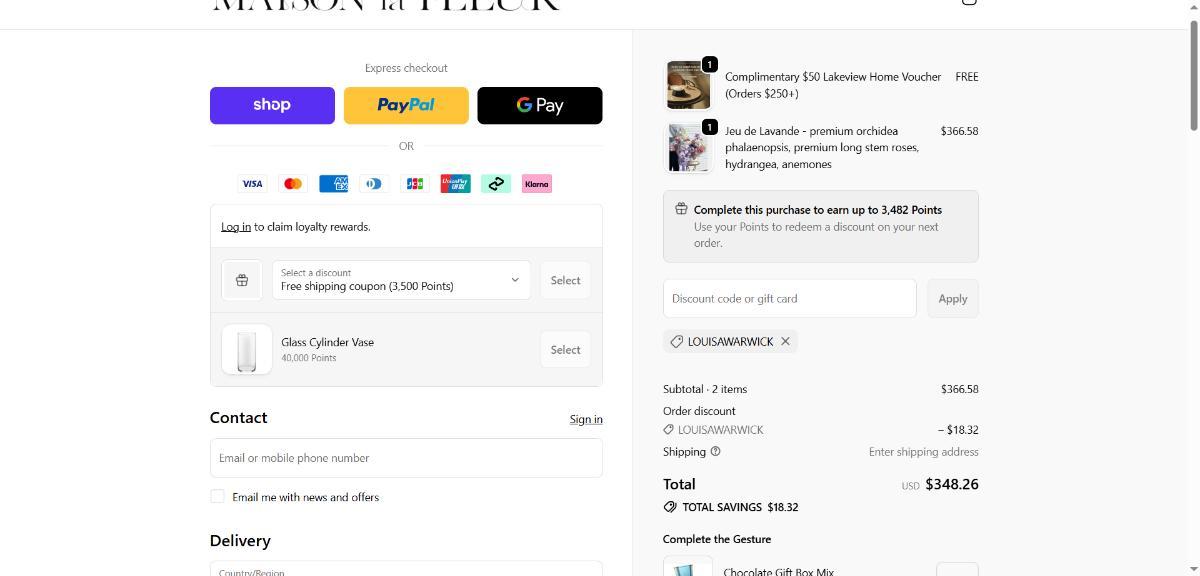Enable Email me with news and offers
Image resolution: width=1200 pixels, height=576 pixels.
(x=217, y=497)
